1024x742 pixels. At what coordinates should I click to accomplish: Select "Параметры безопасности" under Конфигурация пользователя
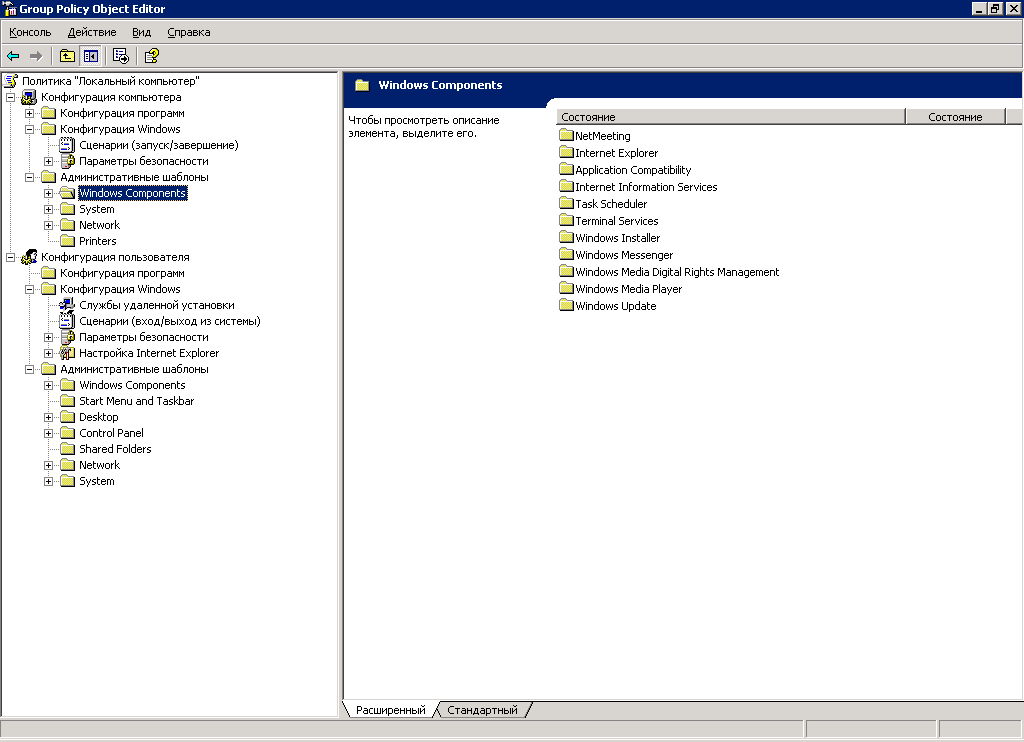[144, 337]
